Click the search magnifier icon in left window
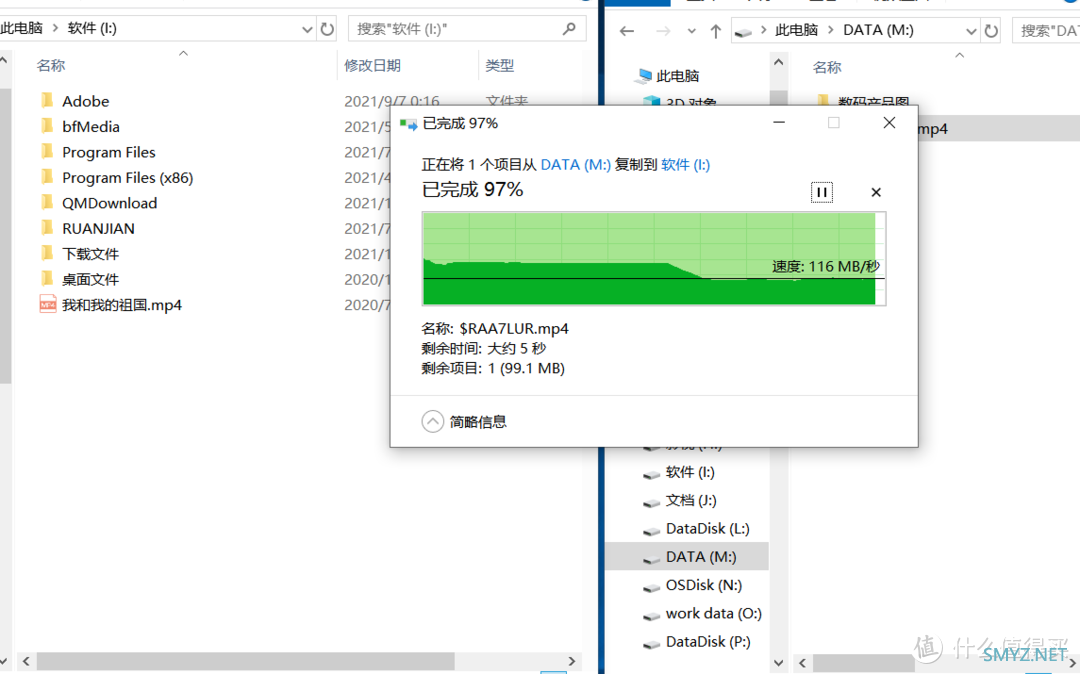The width and height of the screenshot is (1080, 674). tap(569, 29)
